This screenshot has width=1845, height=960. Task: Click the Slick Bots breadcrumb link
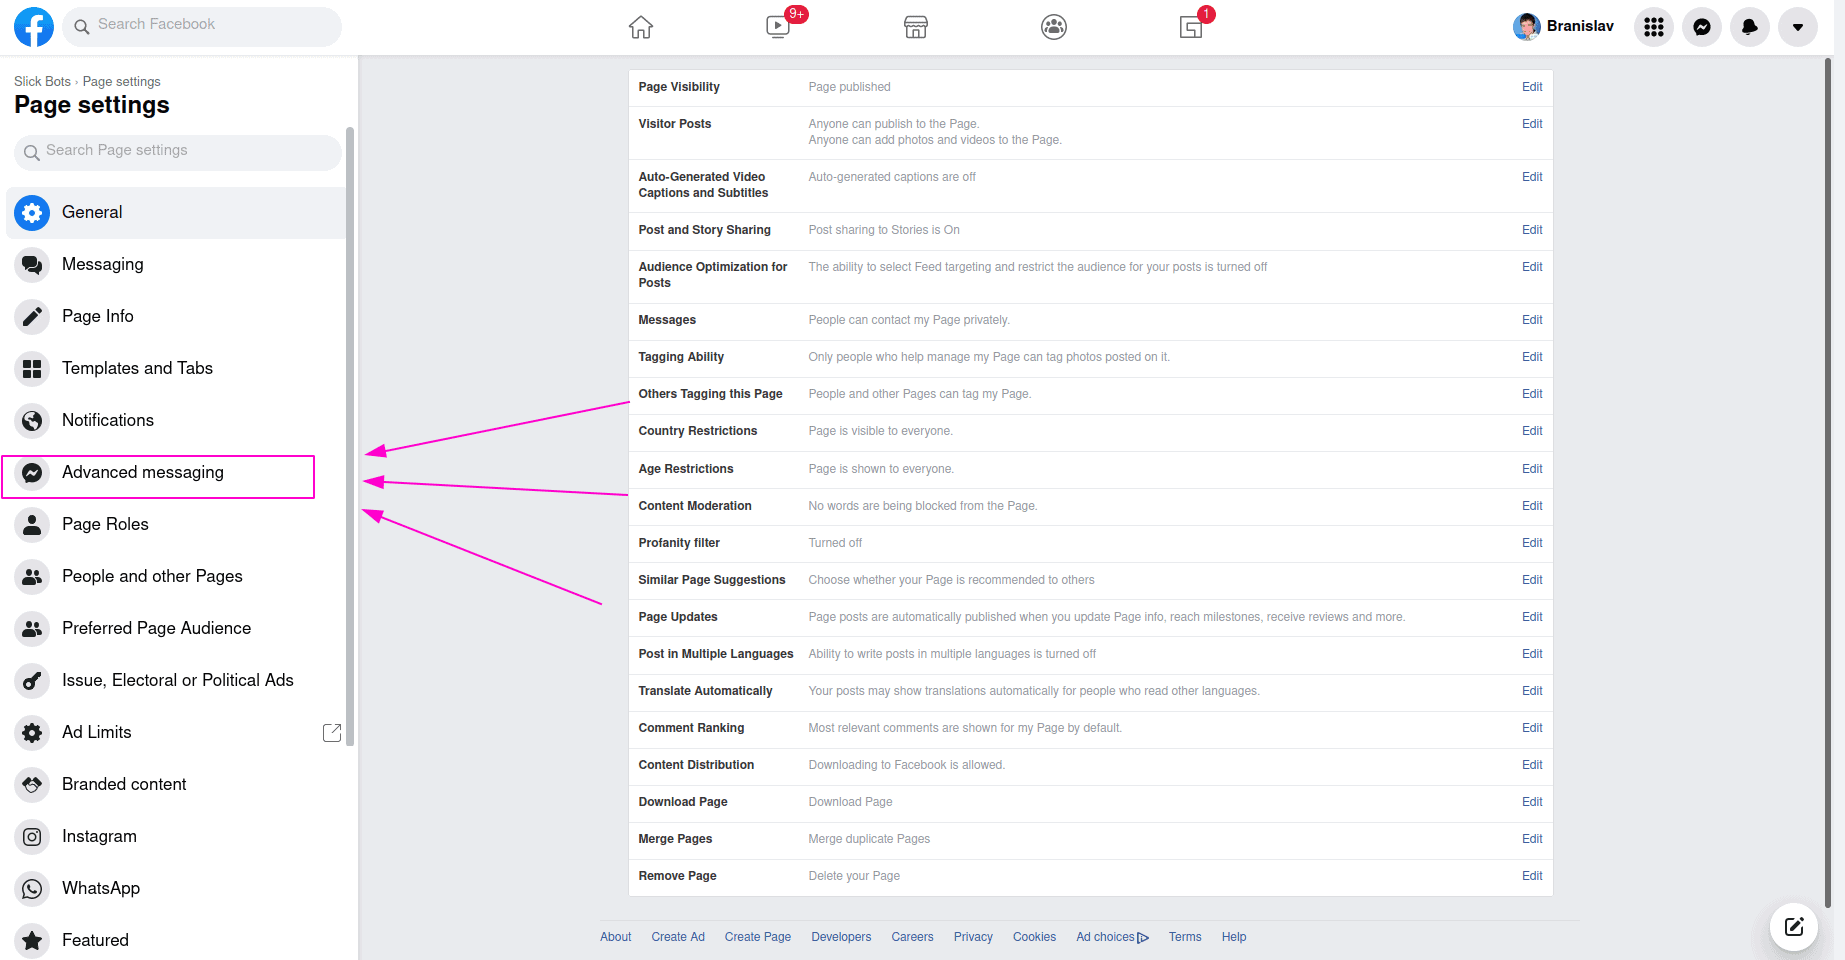pos(42,82)
